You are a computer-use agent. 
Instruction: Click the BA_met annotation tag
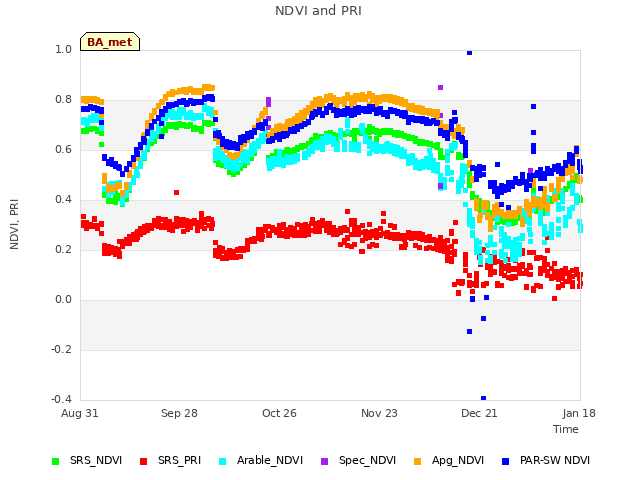110,42
